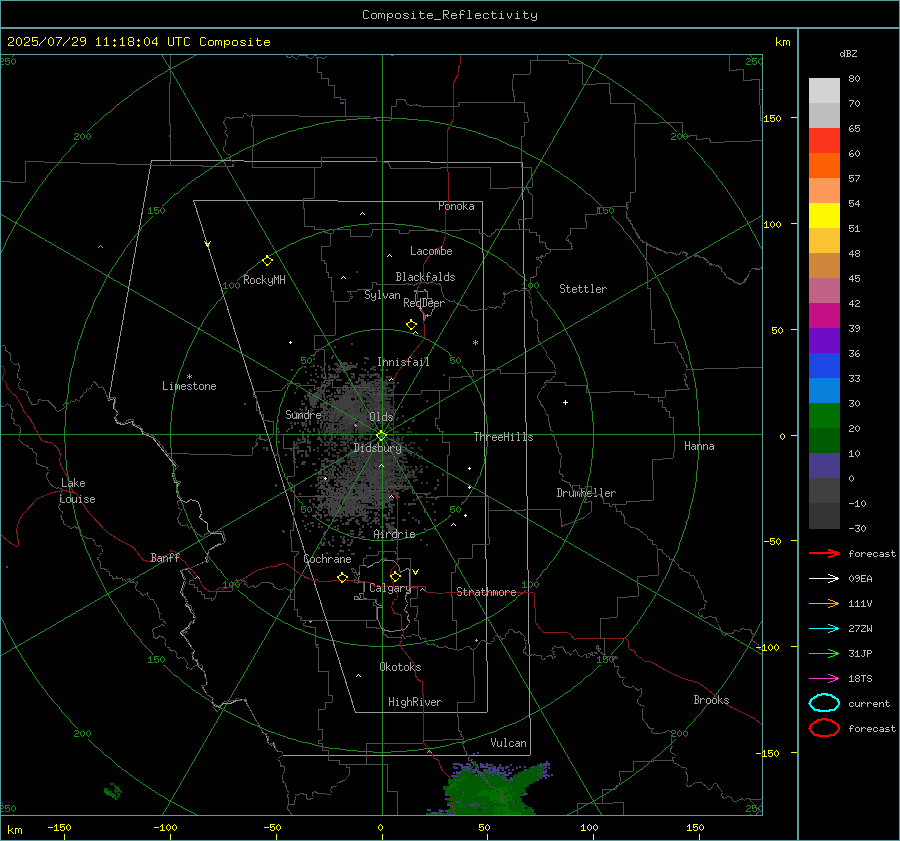Click the ThreeHills label

(503, 437)
